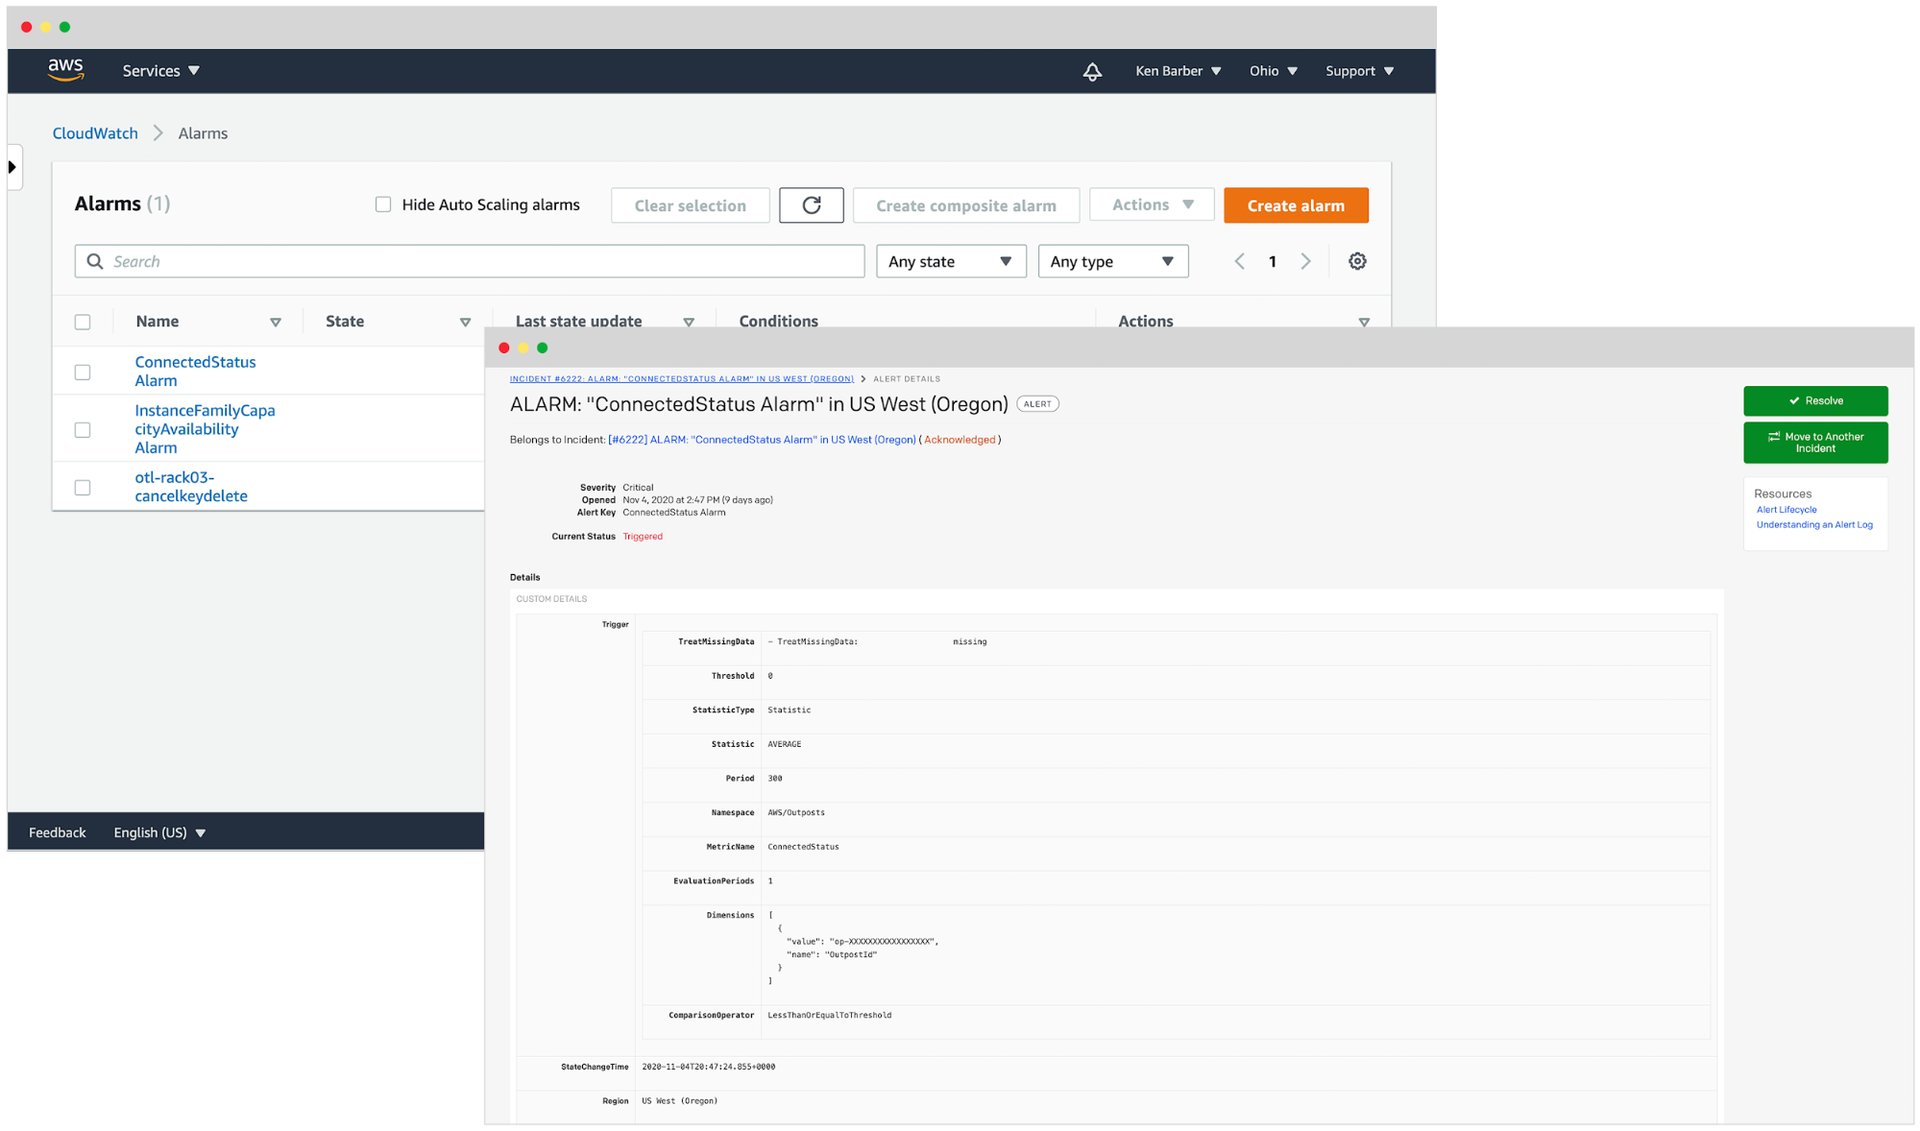Expand the Ohio region dropdown
1920x1131 pixels.
pos(1272,71)
